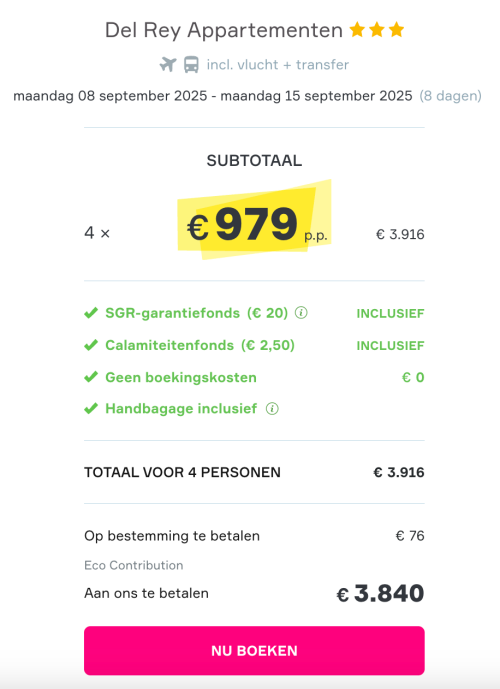Open SGR-garantiefonds info icon

coord(301,313)
